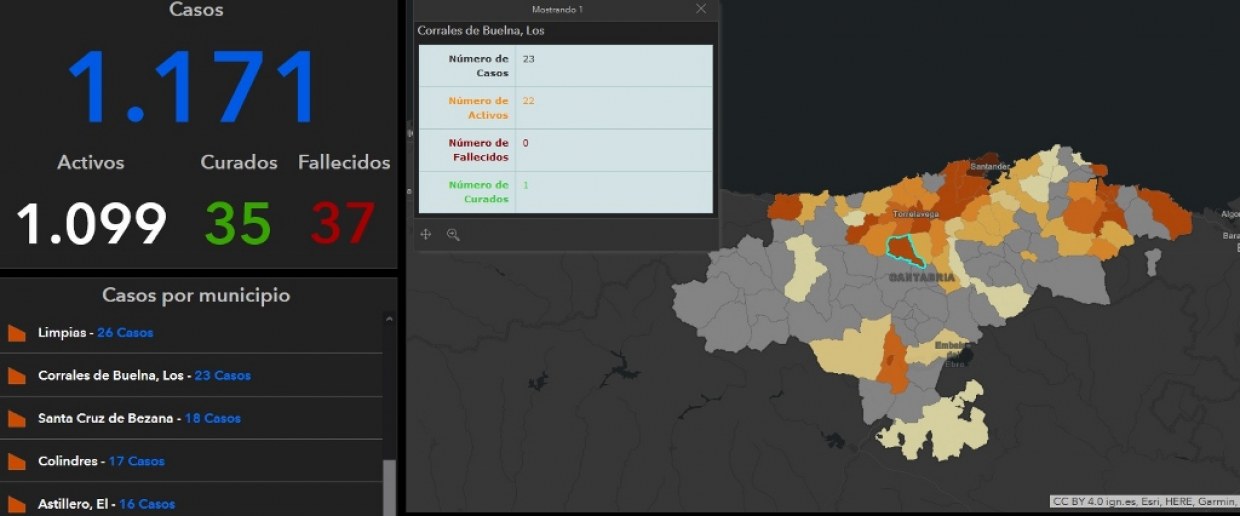Open Colindres 17 Casos in the list

(101, 462)
